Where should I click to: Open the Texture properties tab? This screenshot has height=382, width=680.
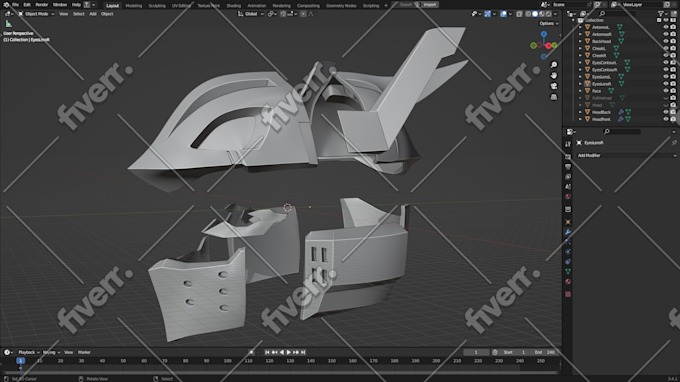point(568,294)
